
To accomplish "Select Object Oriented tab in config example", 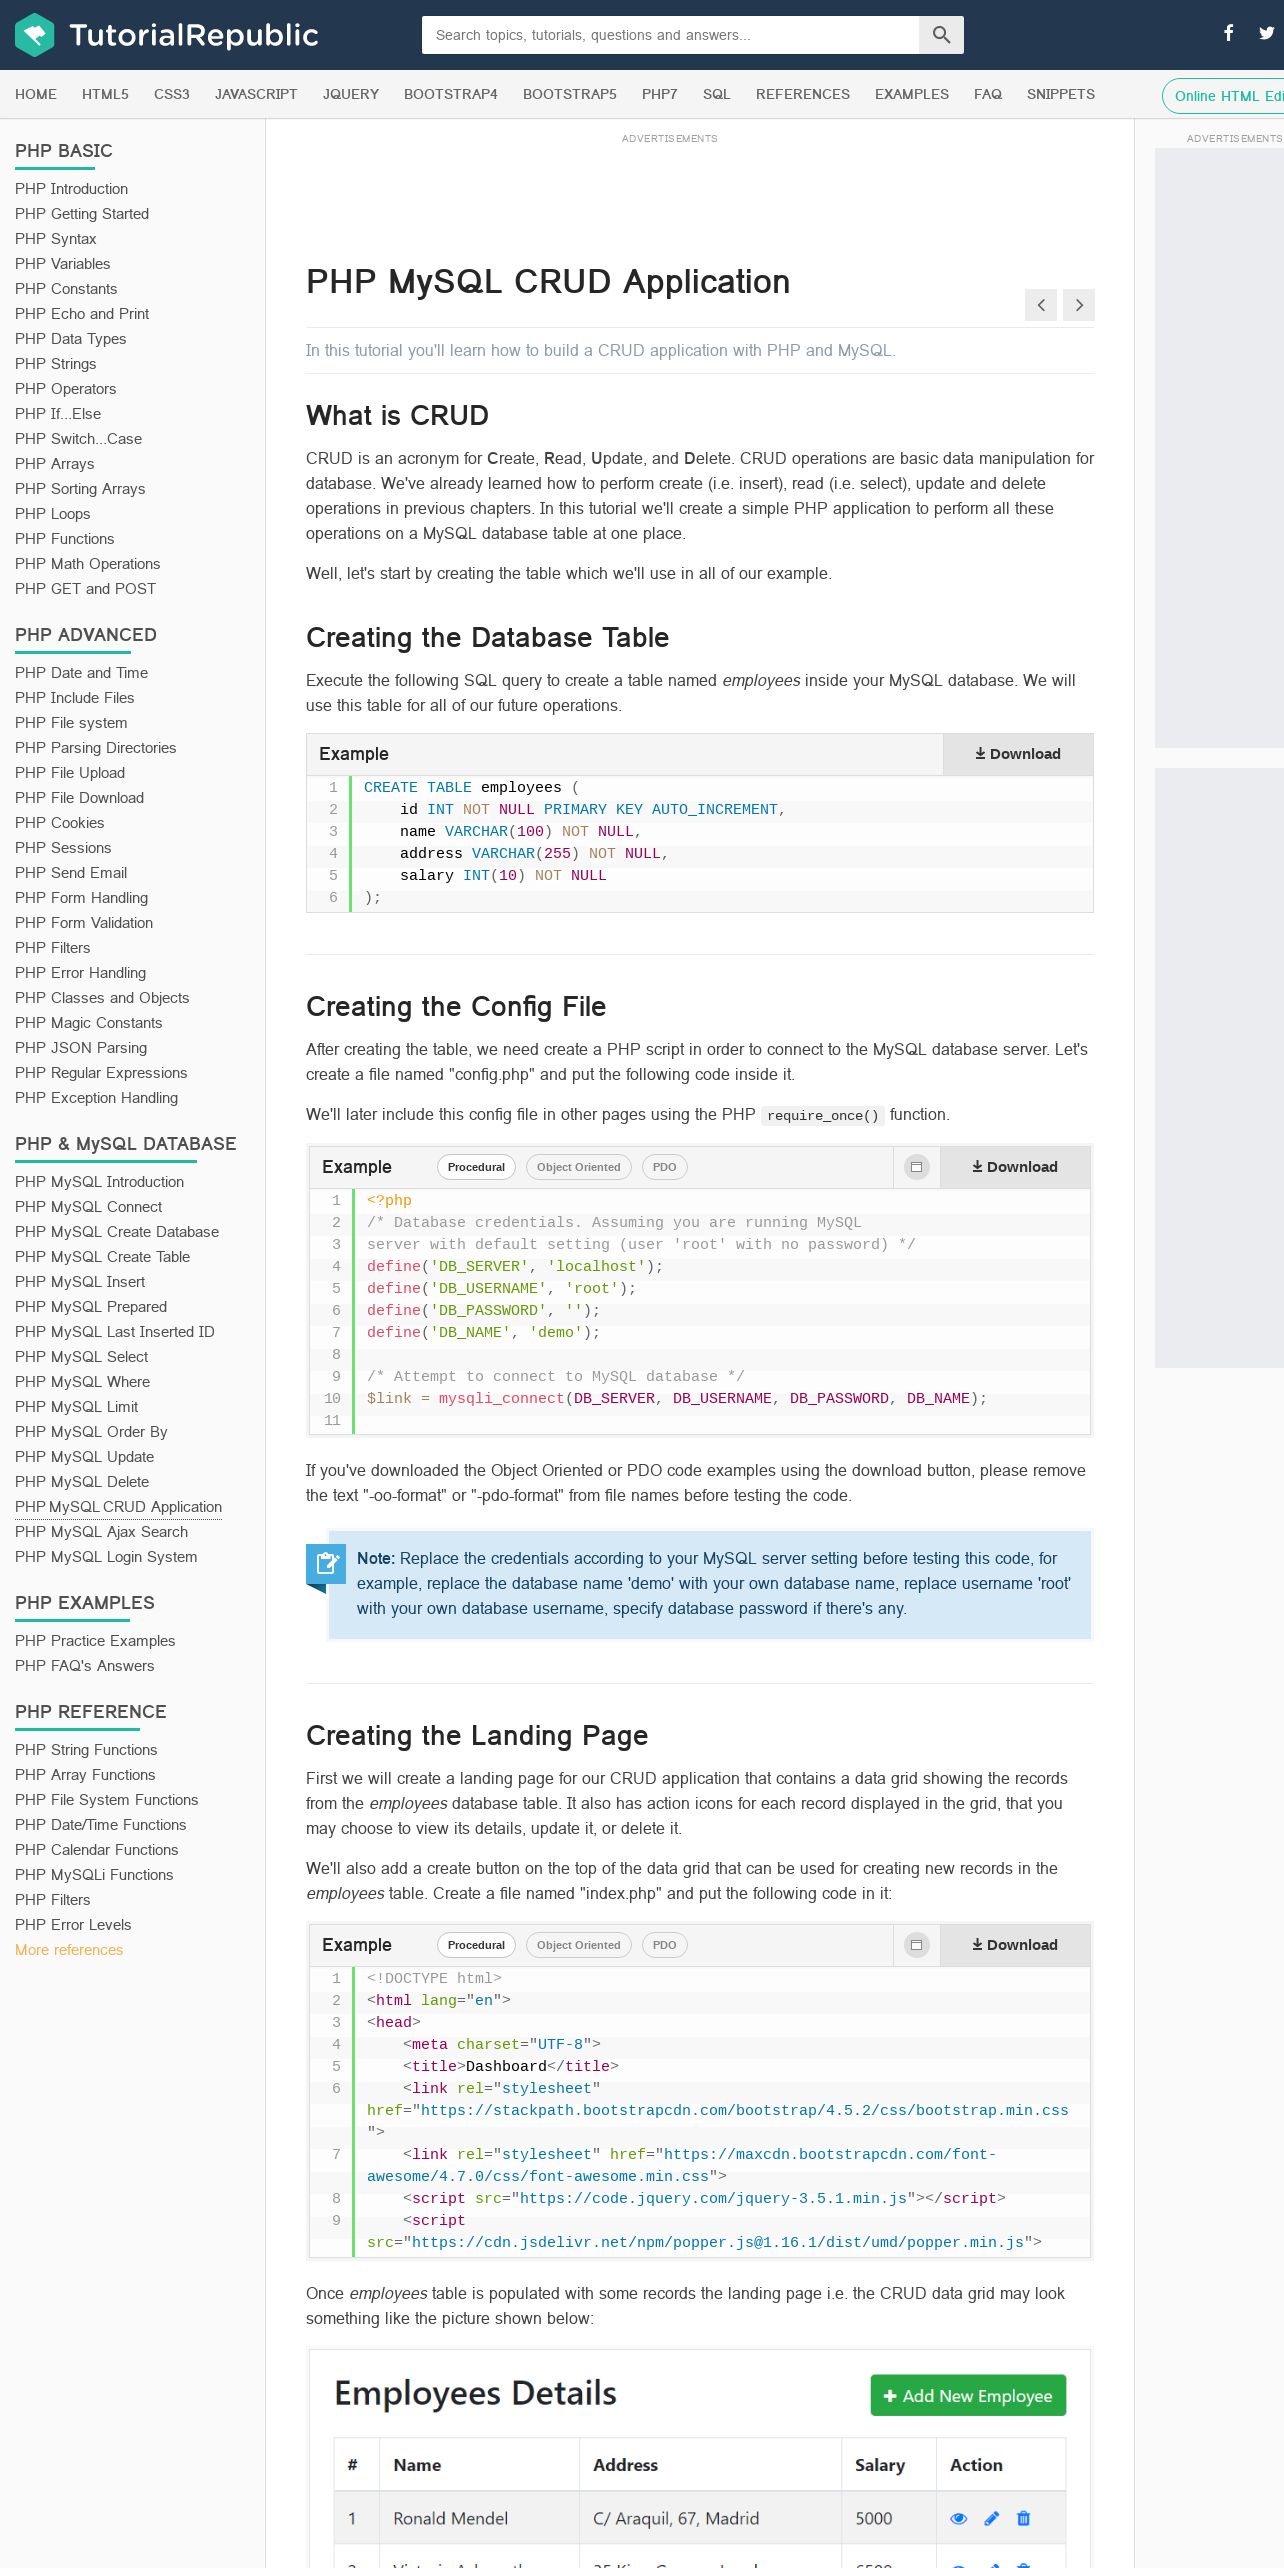I will (x=578, y=1167).
